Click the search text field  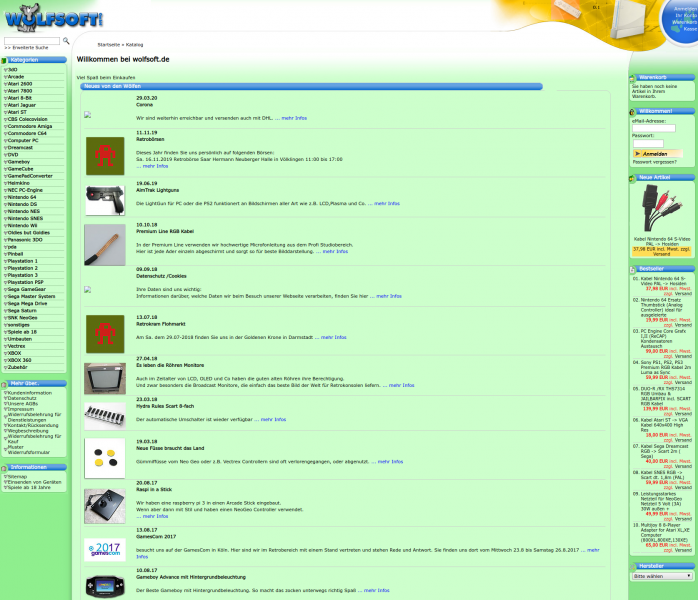32,41
